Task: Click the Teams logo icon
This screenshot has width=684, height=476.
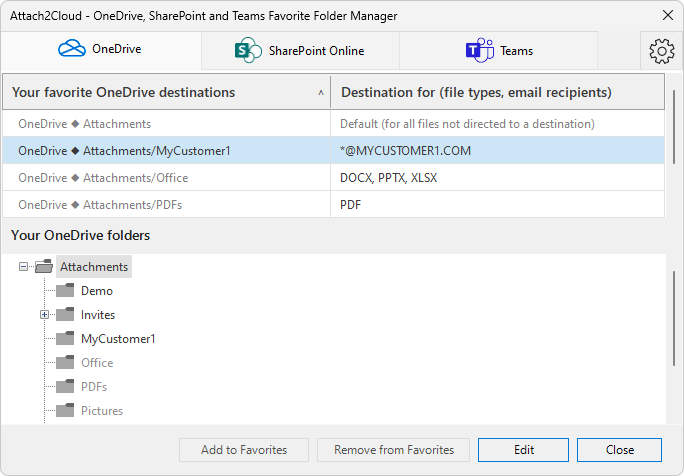Action: tap(479, 51)
